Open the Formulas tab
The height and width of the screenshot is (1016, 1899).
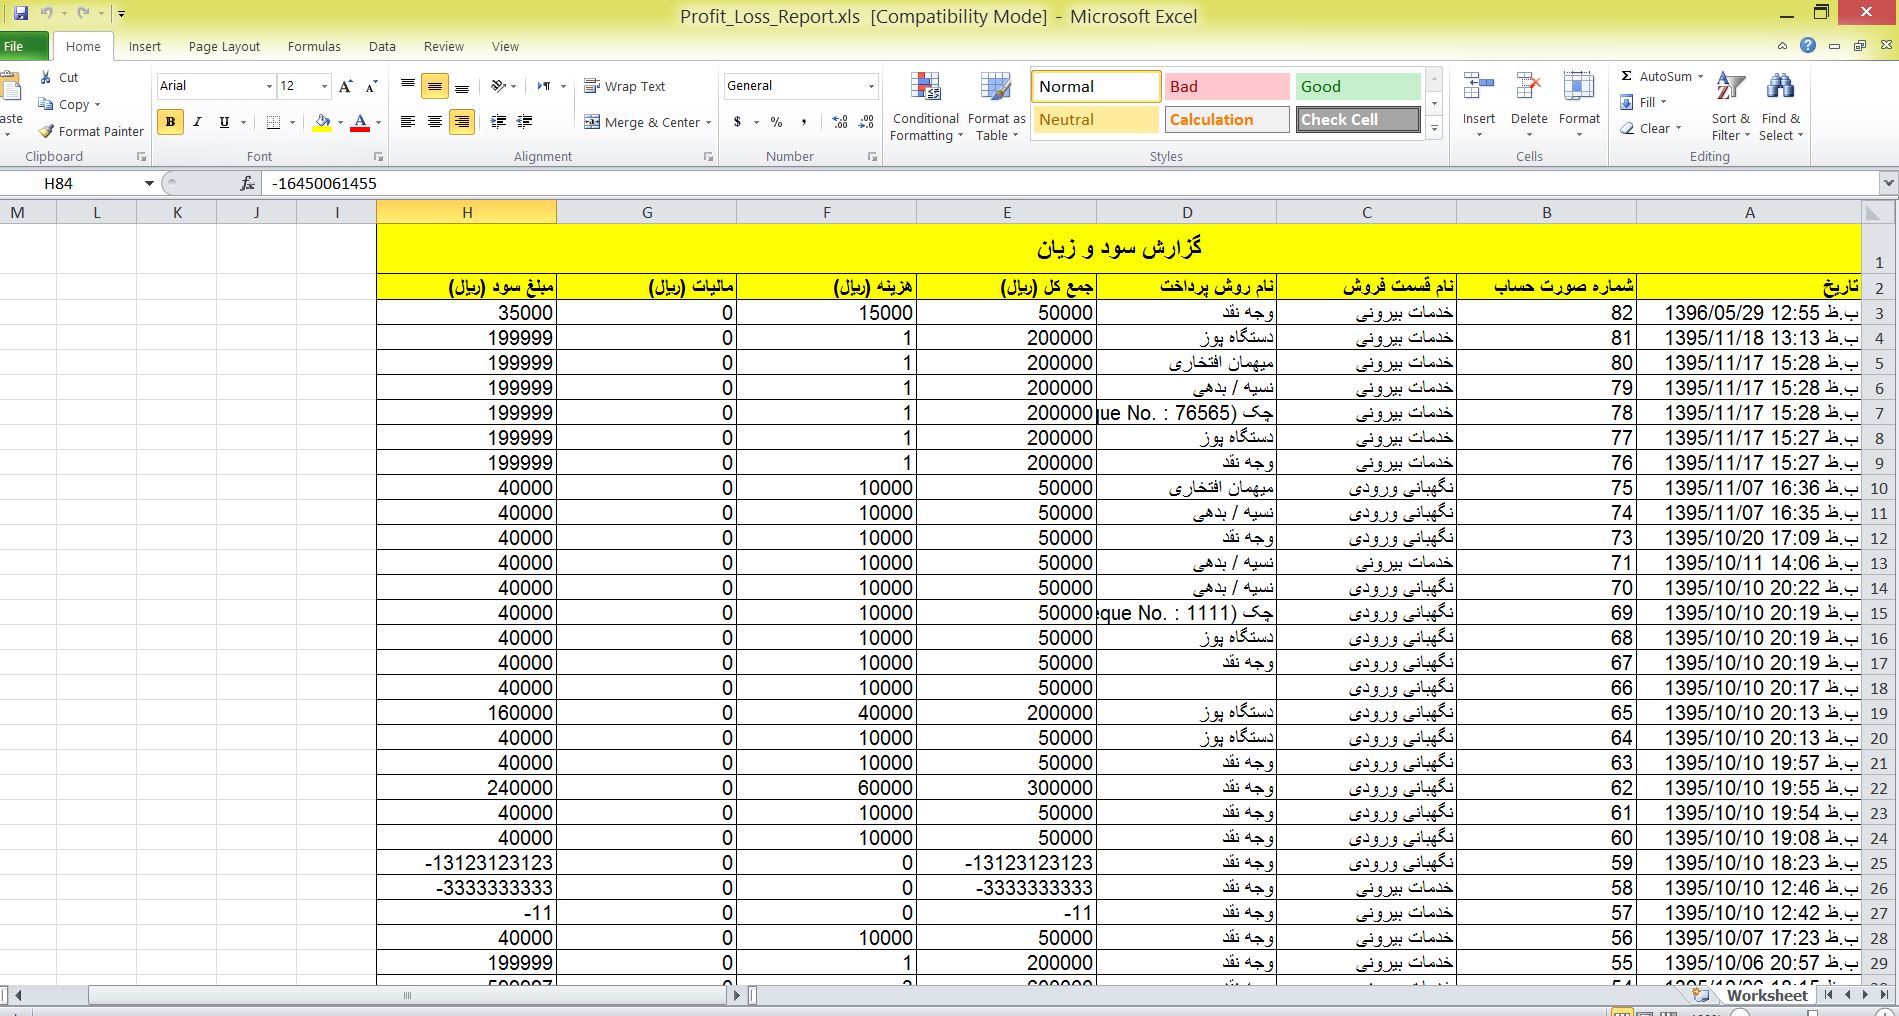coord(314,46)
